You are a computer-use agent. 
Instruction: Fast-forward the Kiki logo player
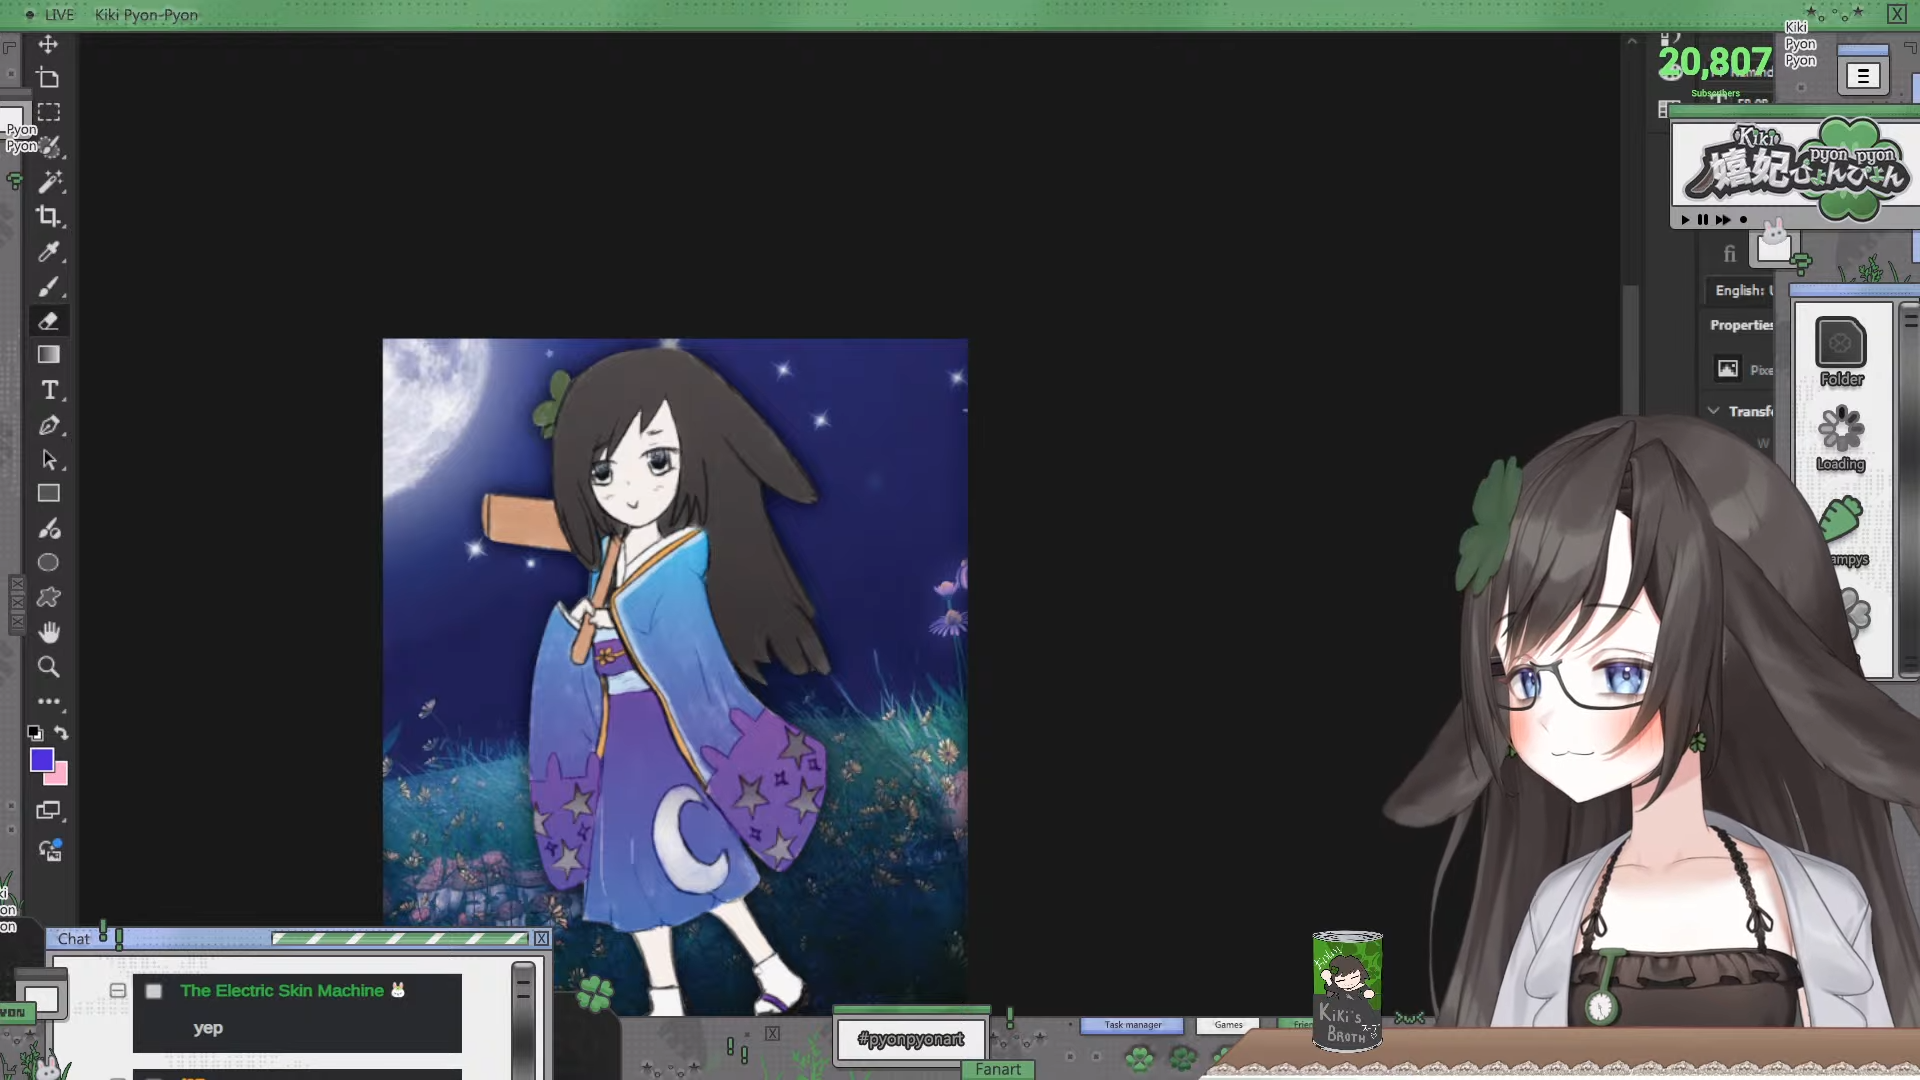click(x=1723, y=219)
